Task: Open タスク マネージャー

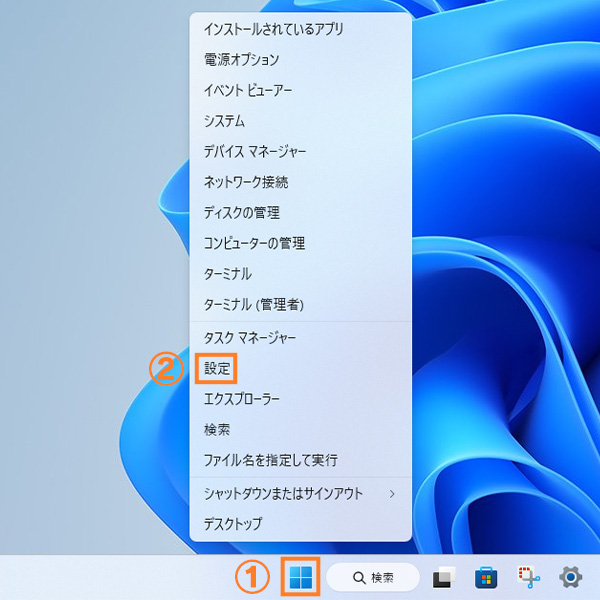Action: click(x=301, y=338)
